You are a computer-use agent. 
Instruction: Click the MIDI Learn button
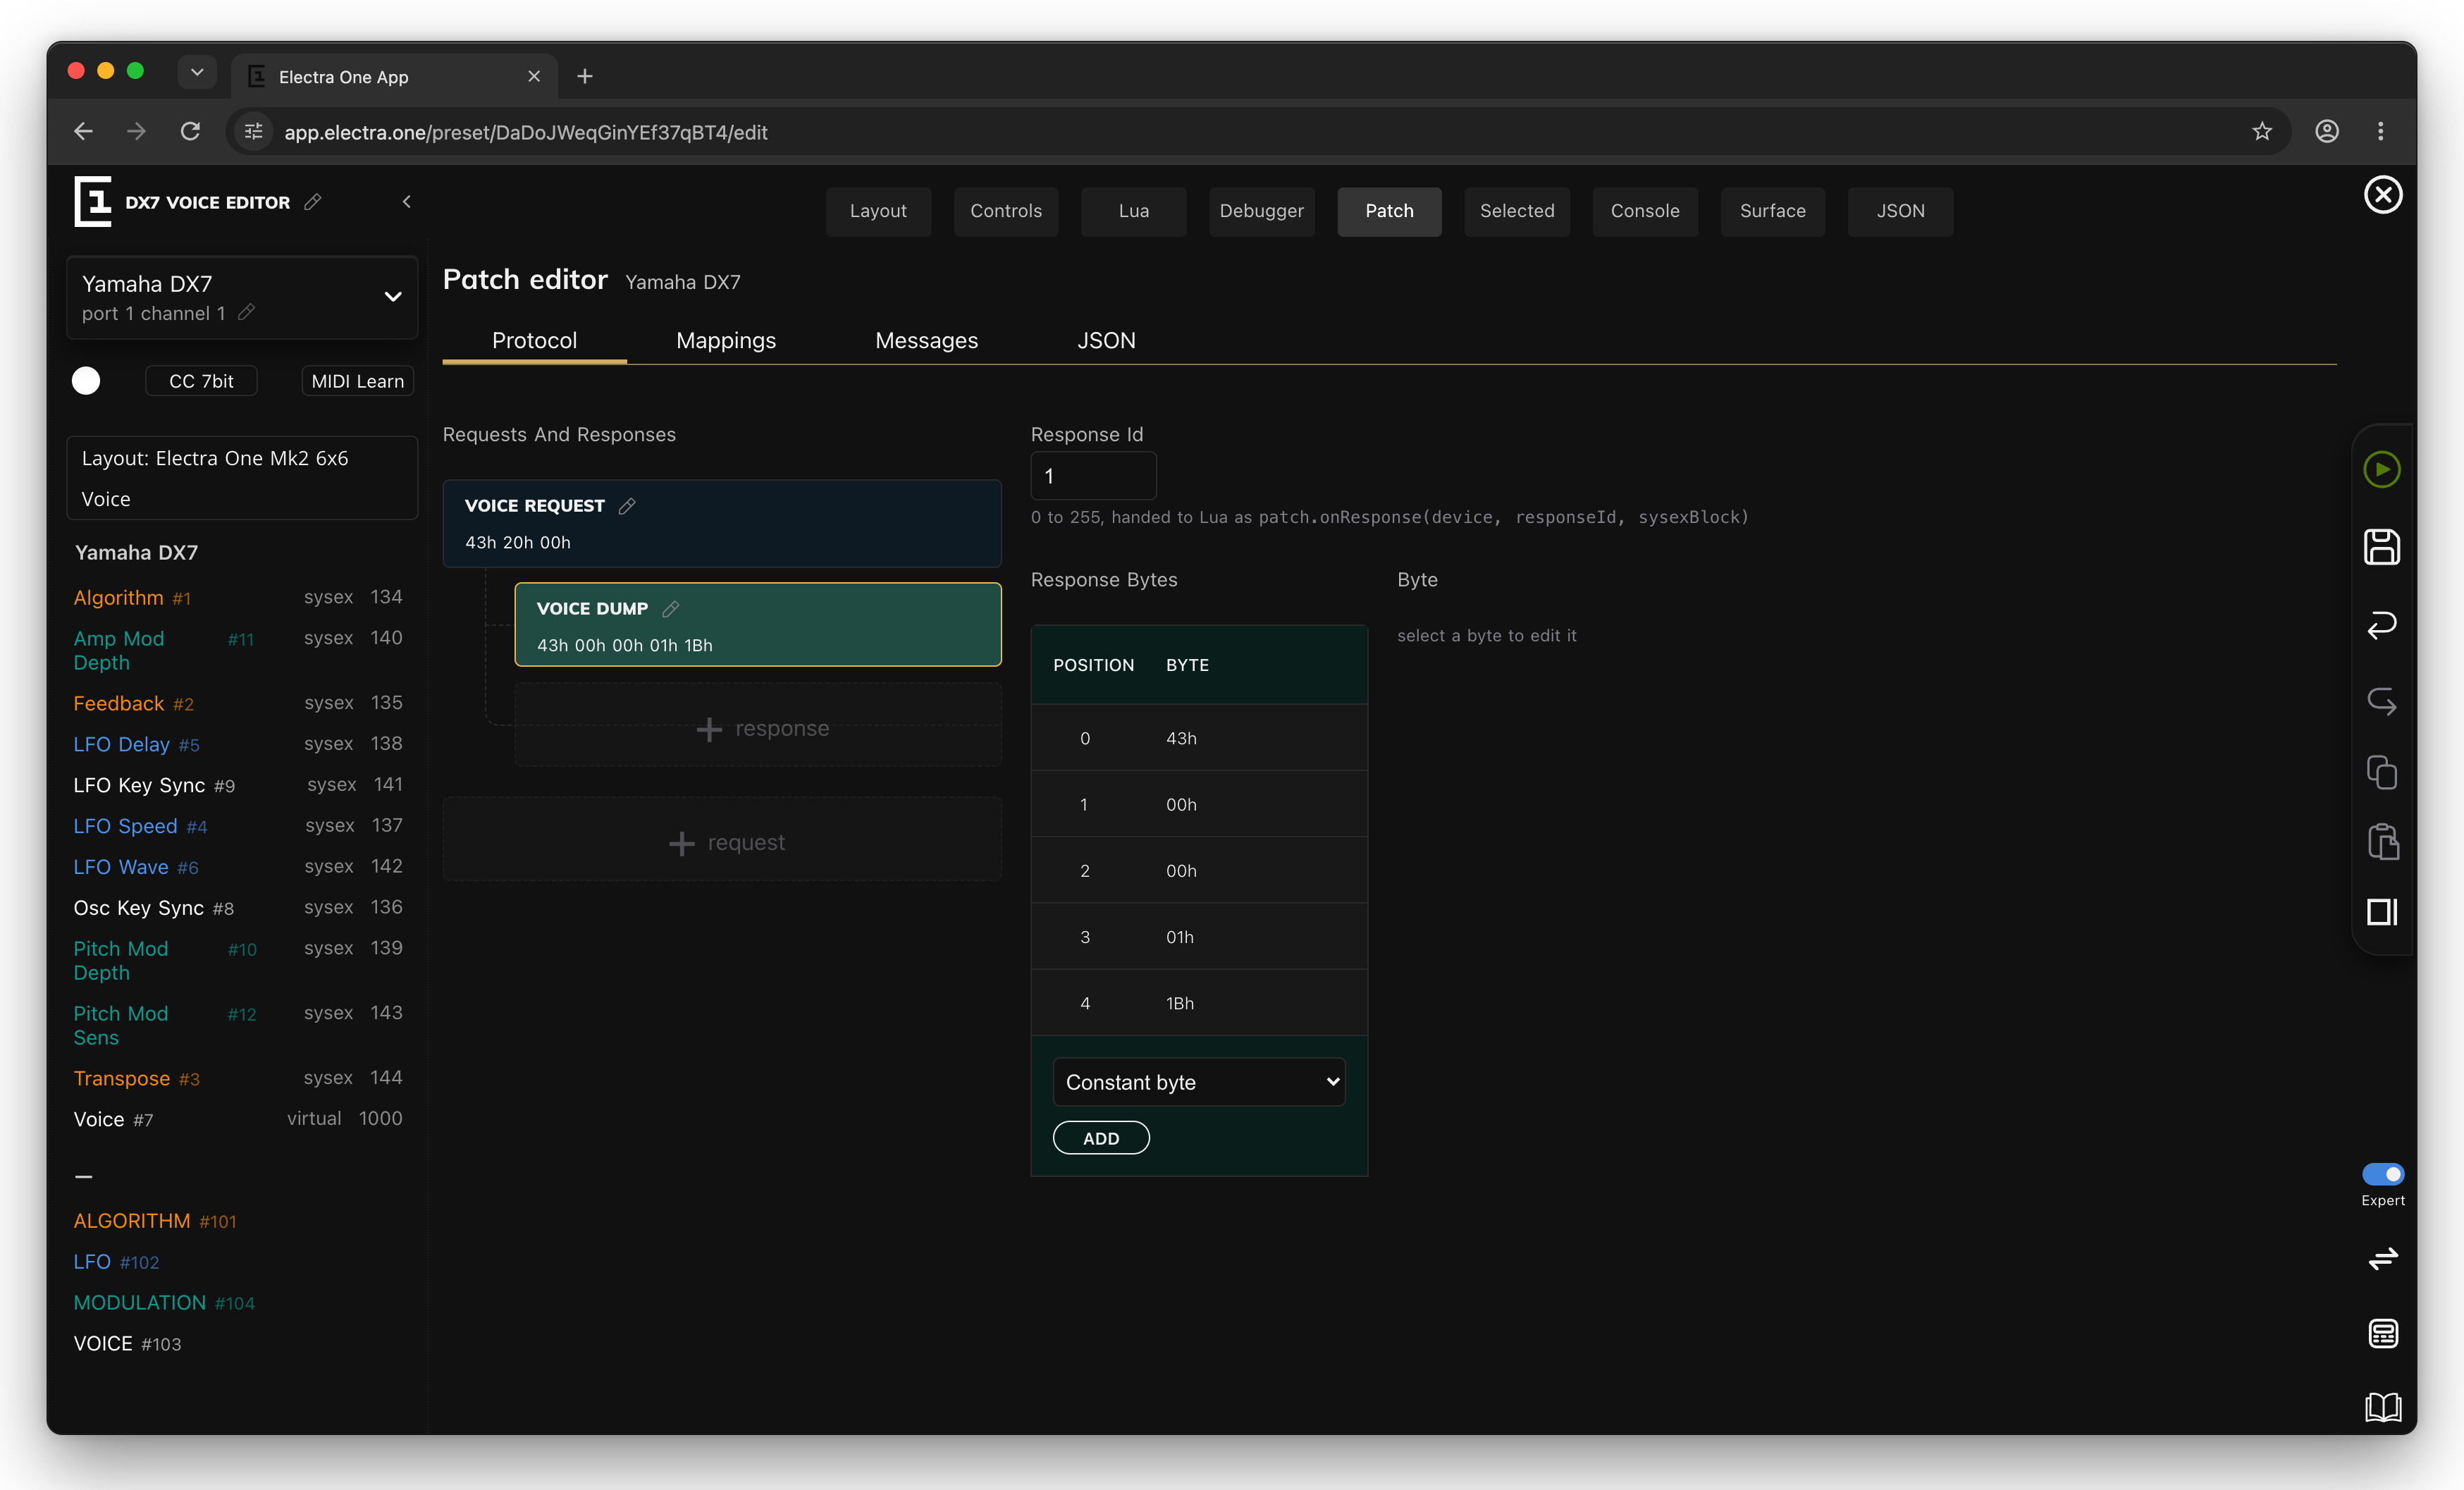tap(357, 381)
